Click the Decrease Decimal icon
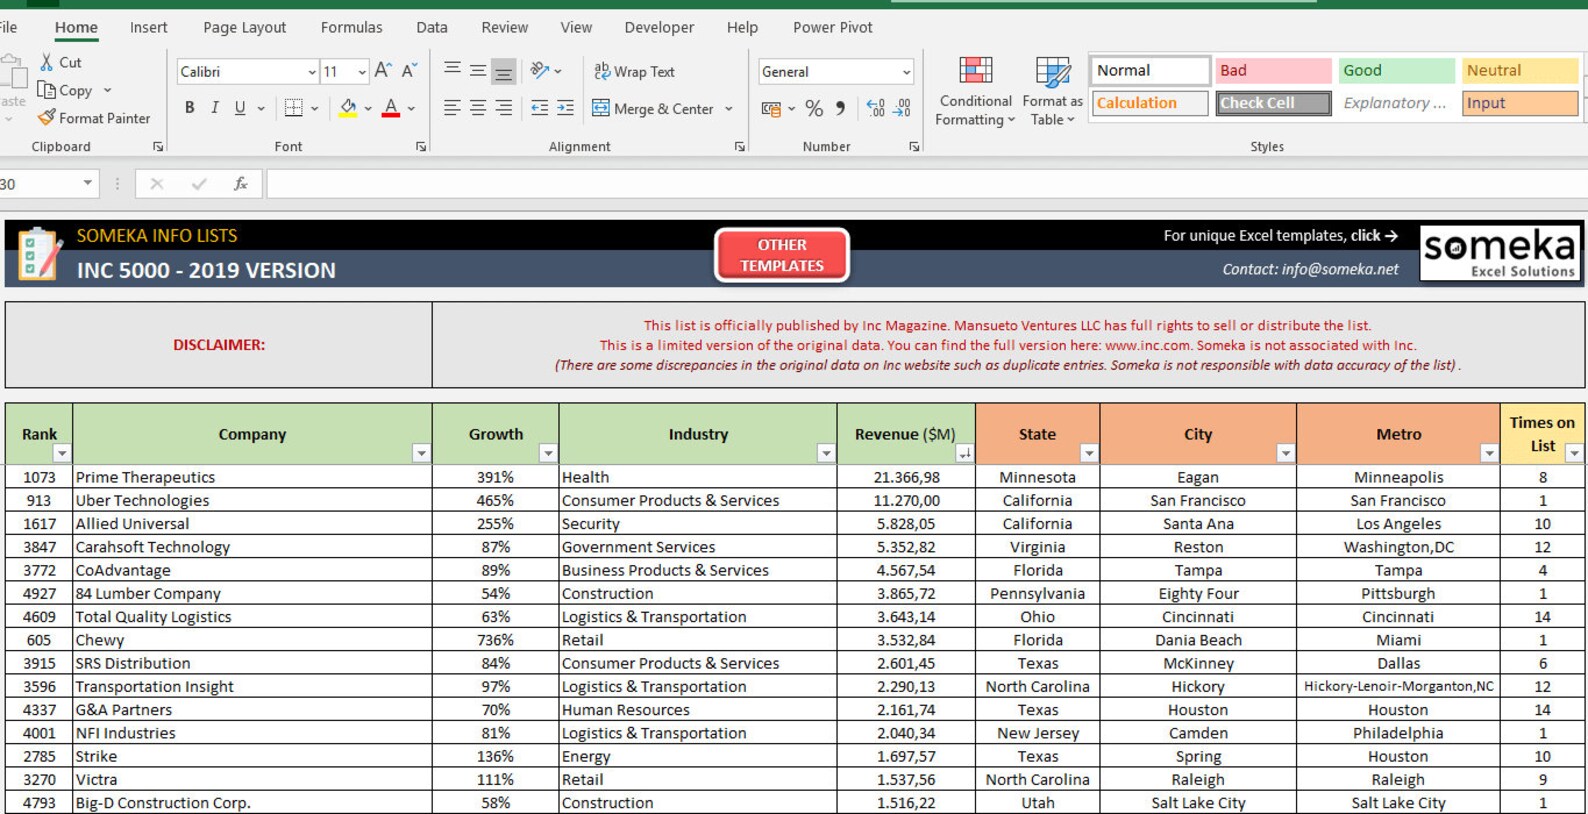The image size is (1588, 814). click(902, 108)
